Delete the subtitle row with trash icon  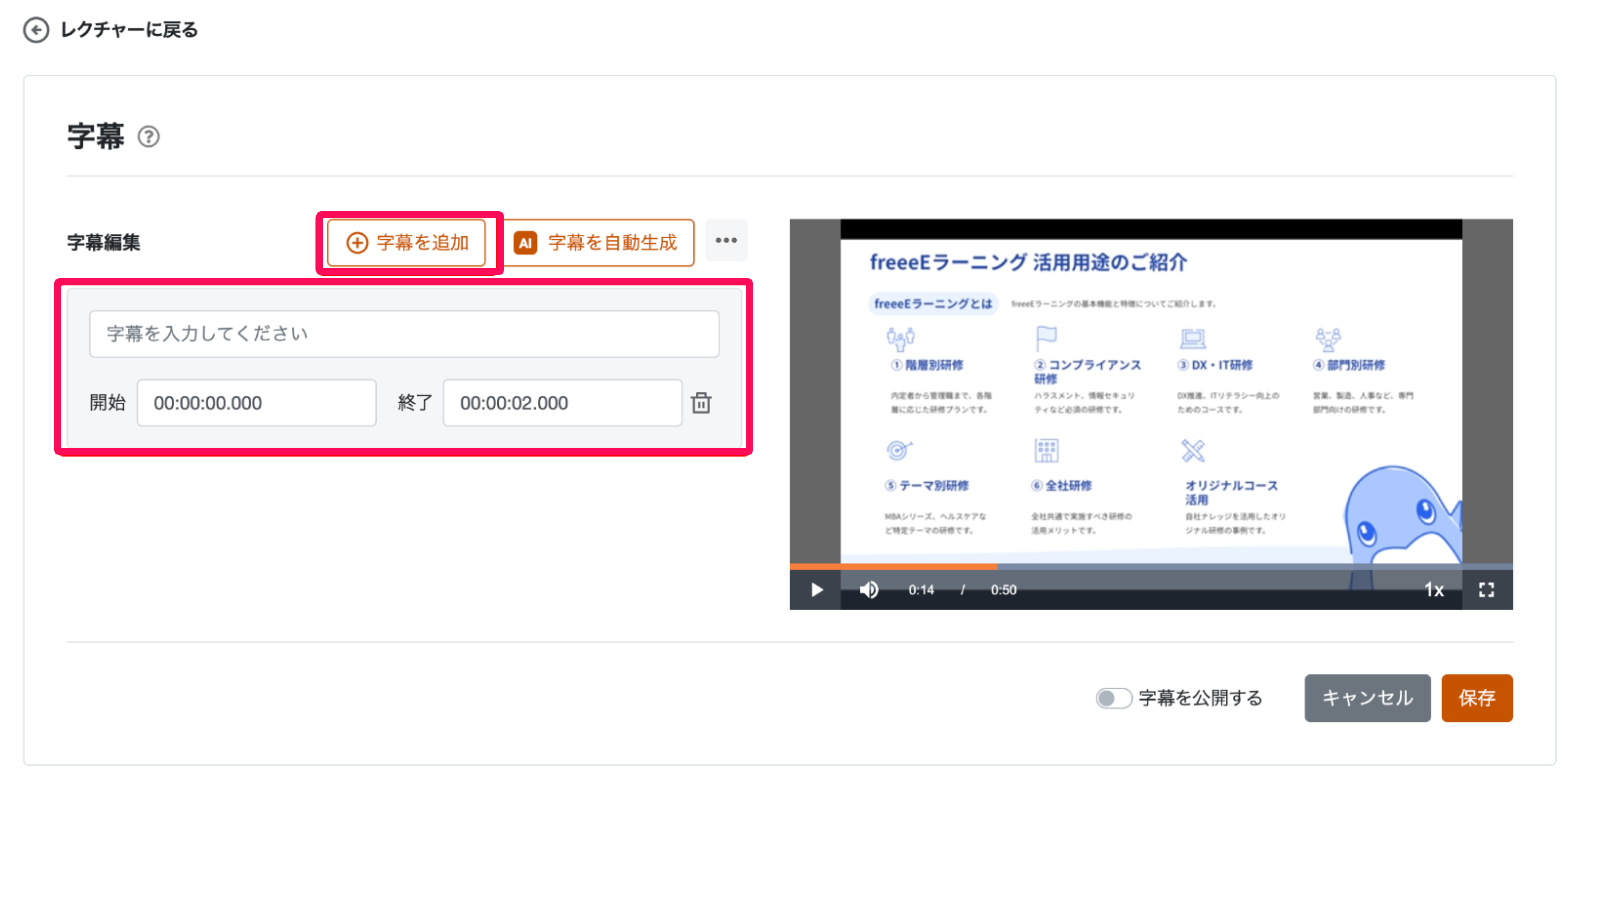click(702, 403)
